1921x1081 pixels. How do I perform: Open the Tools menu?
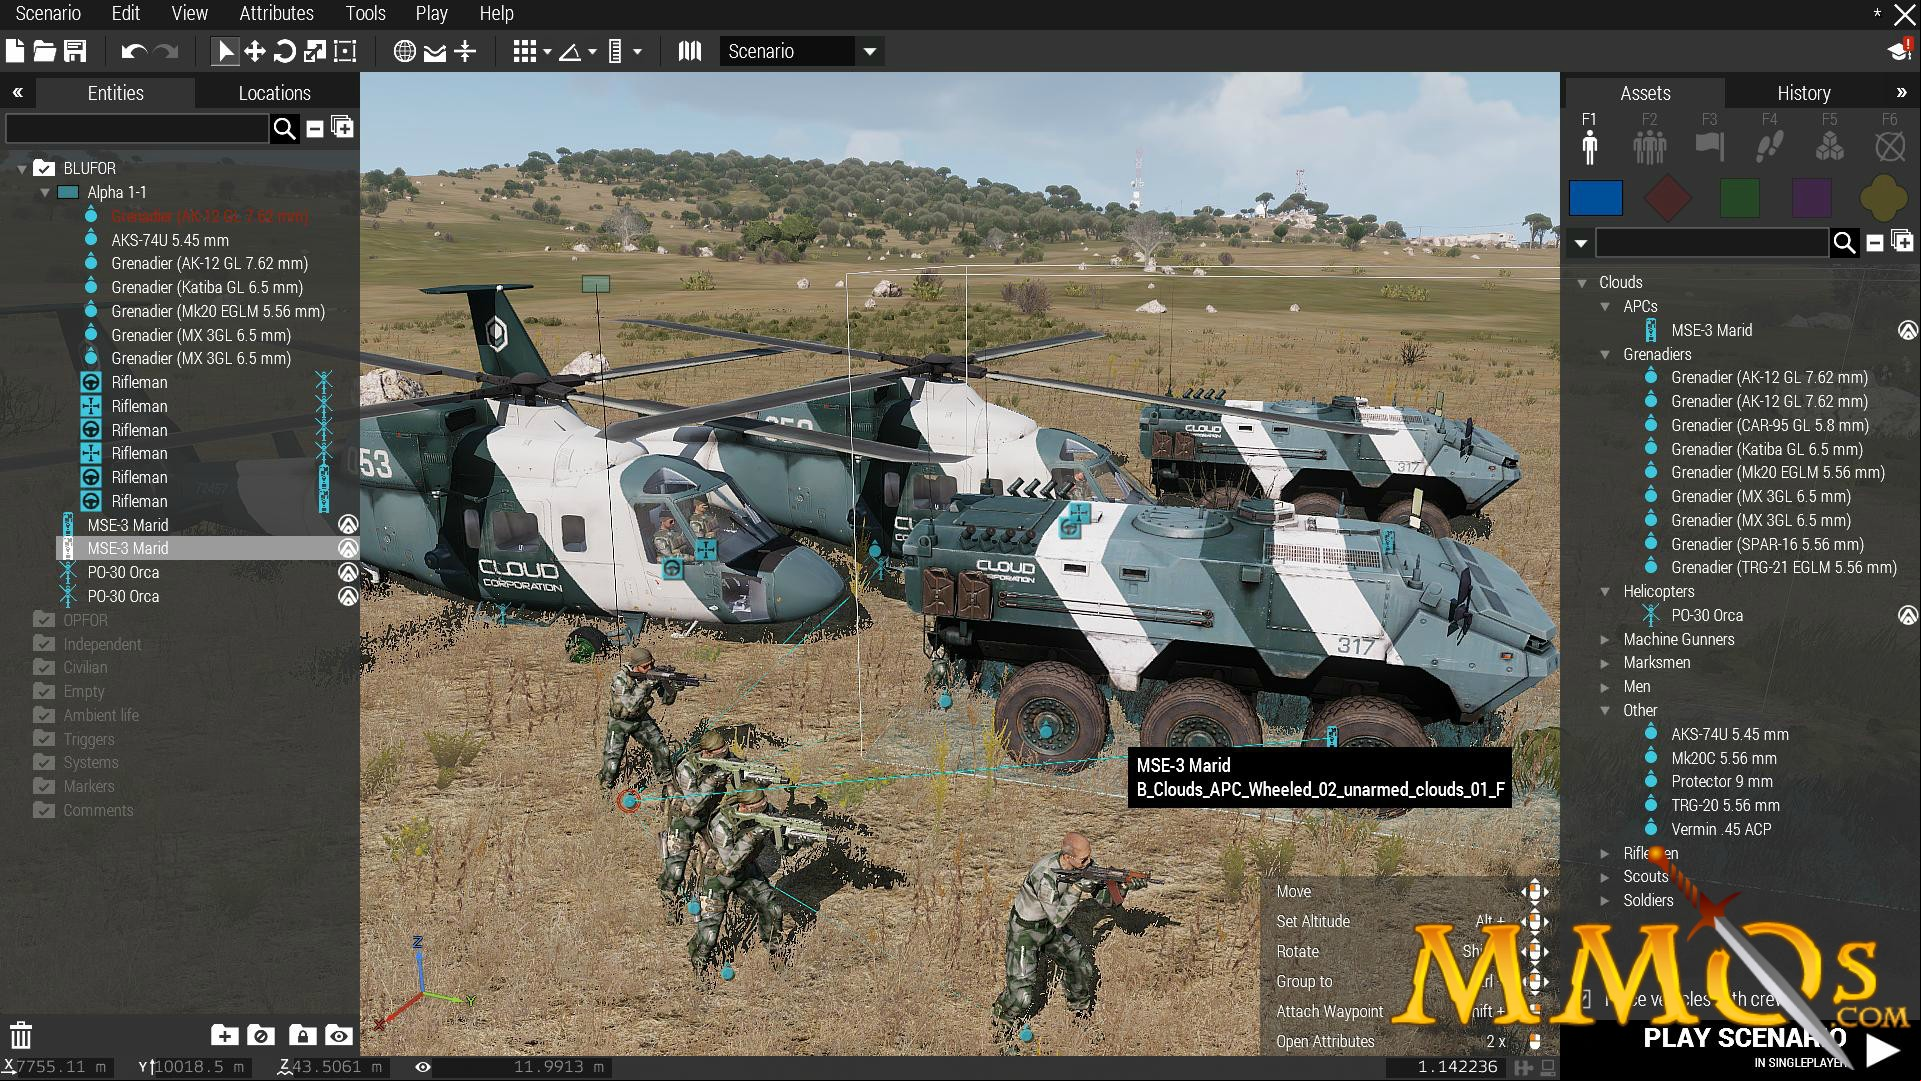coord(365,13)
